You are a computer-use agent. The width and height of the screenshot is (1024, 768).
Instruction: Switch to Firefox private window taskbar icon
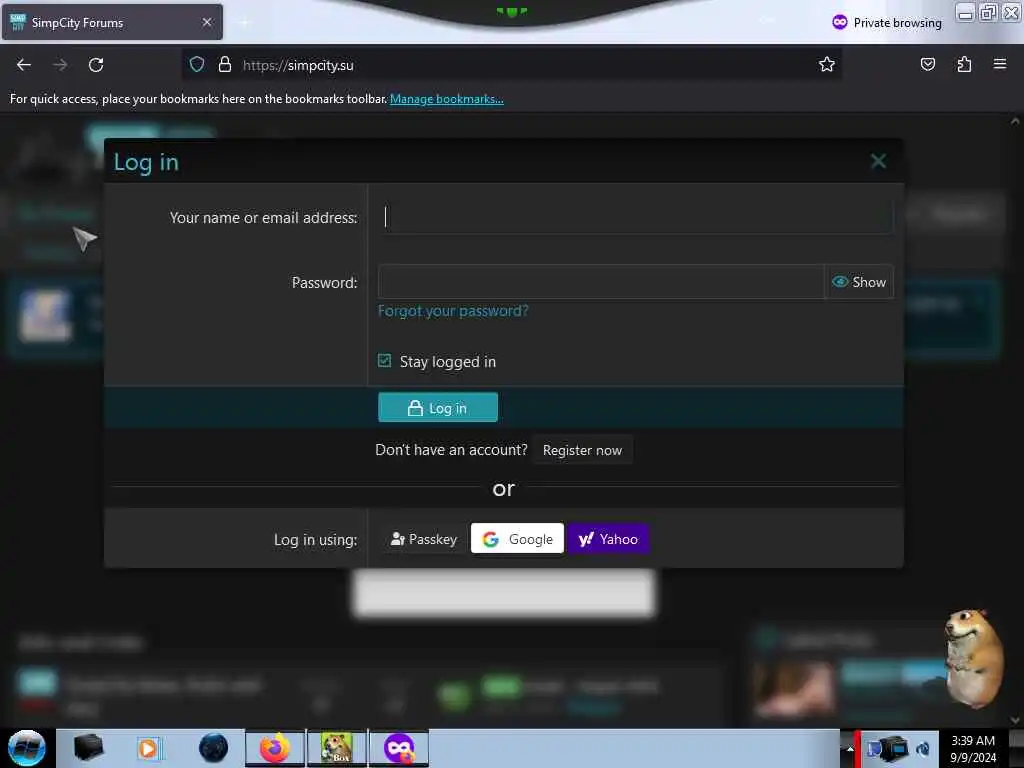click(x=399, y=748)
